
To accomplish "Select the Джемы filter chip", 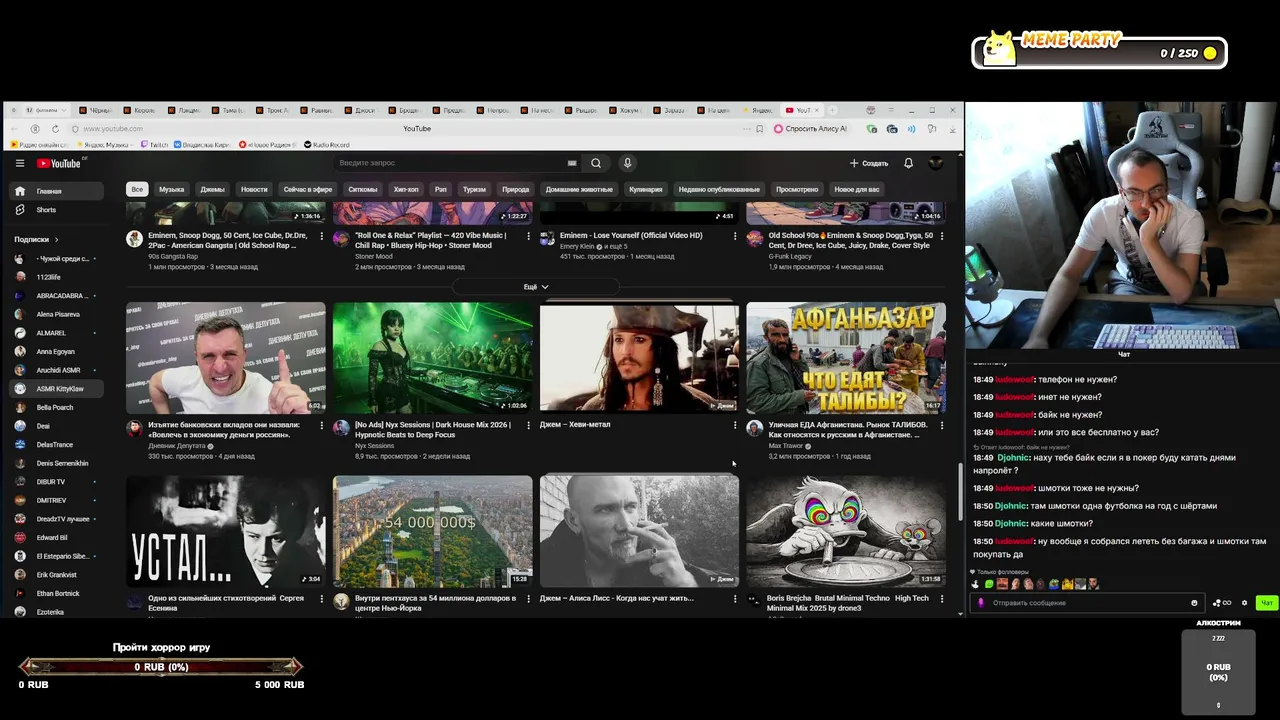I will pos(212,189).
